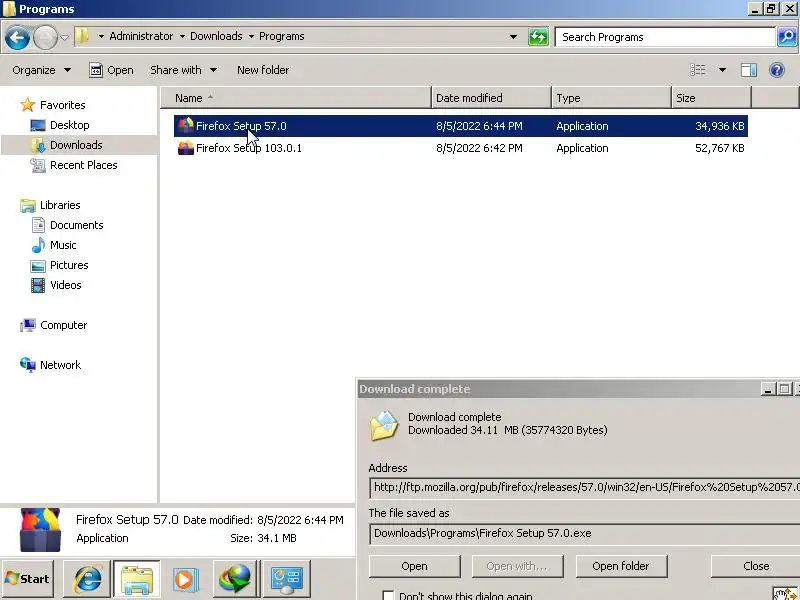Click the Open button in Download complete dialog

[414, 566]
